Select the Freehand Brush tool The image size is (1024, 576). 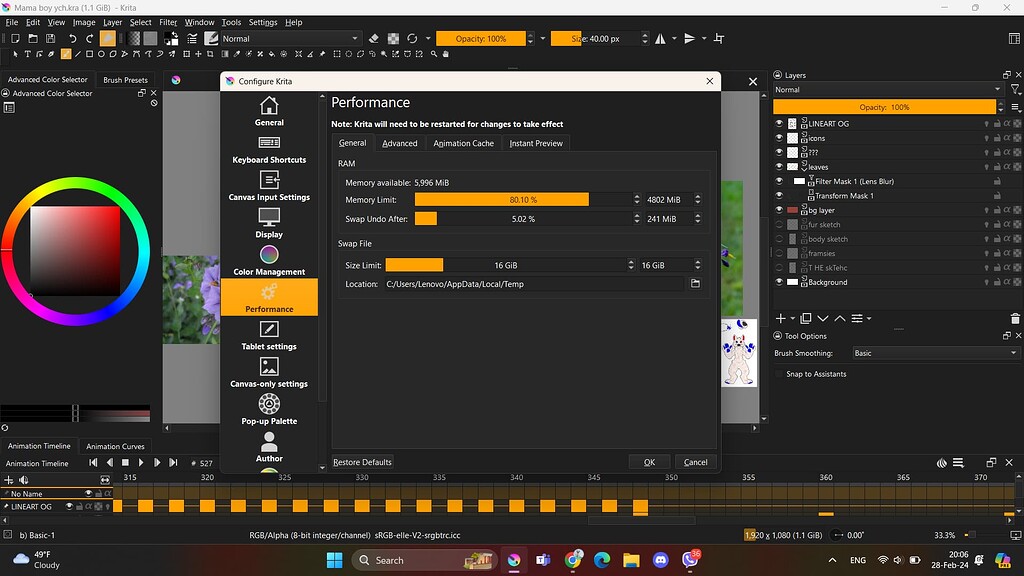point(66,54)
